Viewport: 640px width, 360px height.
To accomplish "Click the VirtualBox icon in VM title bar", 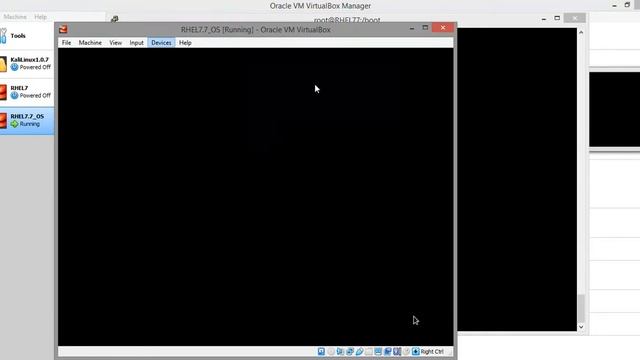I will click(x=63, y=29).
